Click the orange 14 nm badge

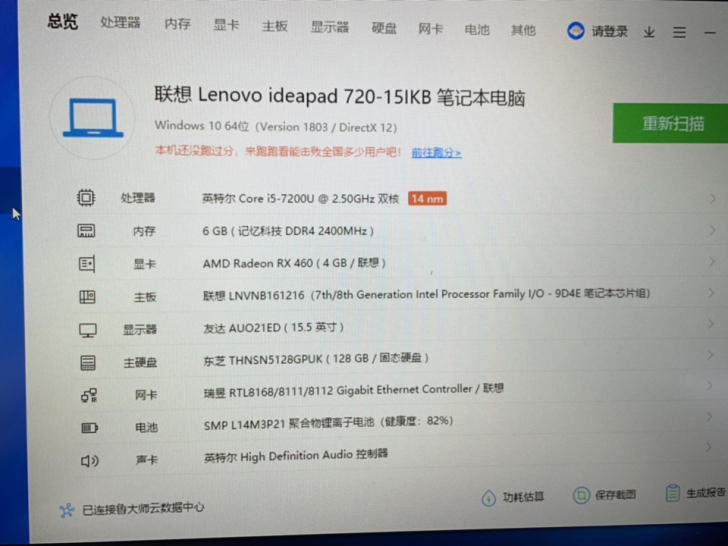click(x=427, y=199)
